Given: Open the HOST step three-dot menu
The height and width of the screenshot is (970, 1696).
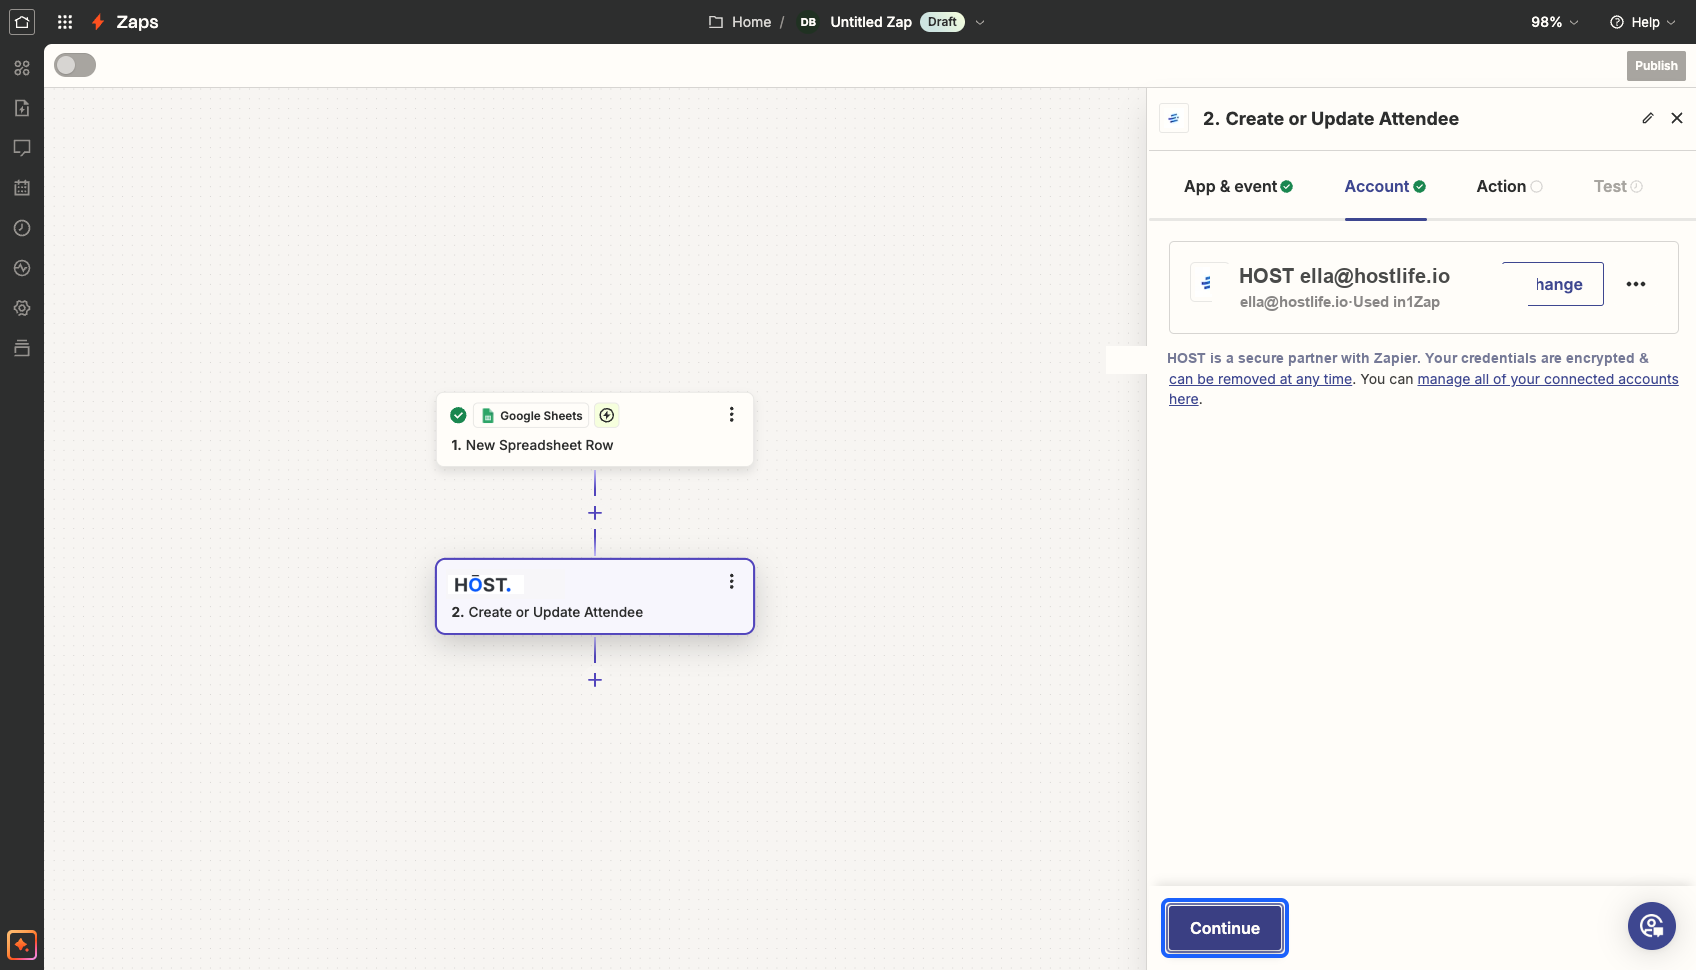Looking at the screenshot, I should click(732, 581).
